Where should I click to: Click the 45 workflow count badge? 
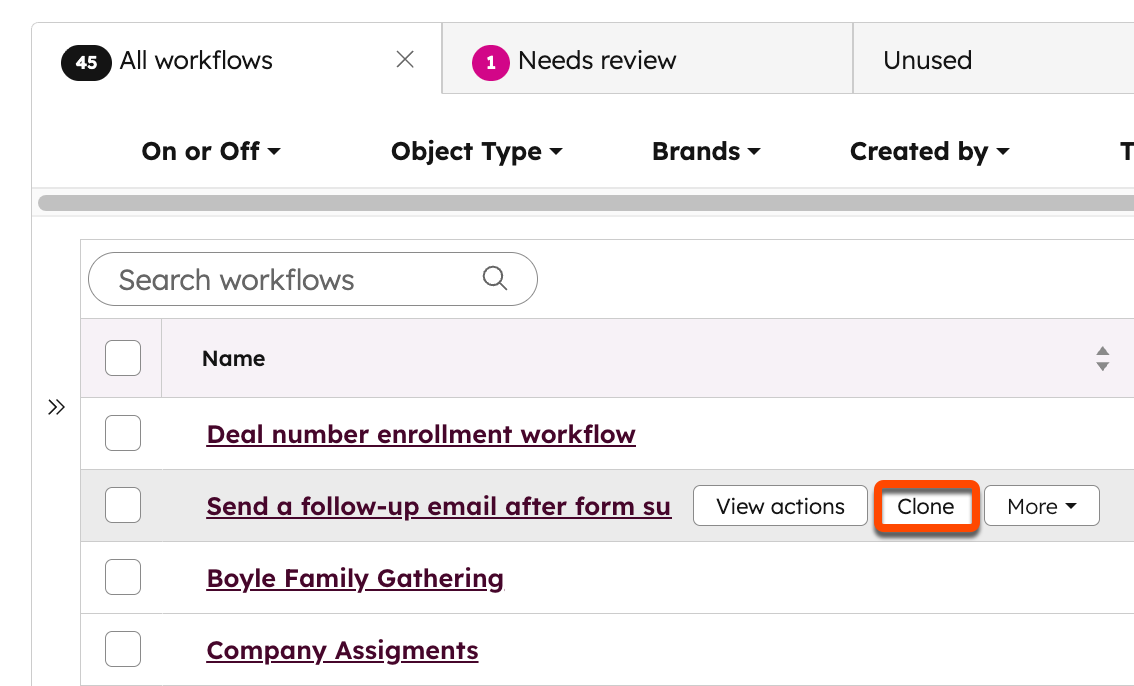[x=86, y=61]
